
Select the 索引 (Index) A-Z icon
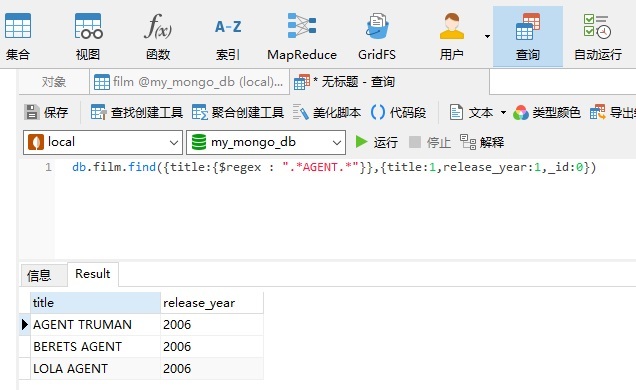click(x=228, y=36)
